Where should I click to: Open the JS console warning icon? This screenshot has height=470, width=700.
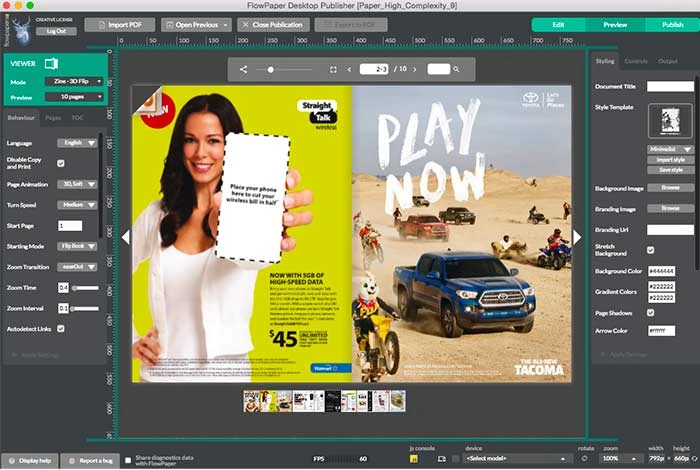pyautogui.click(x=414, y=458)
